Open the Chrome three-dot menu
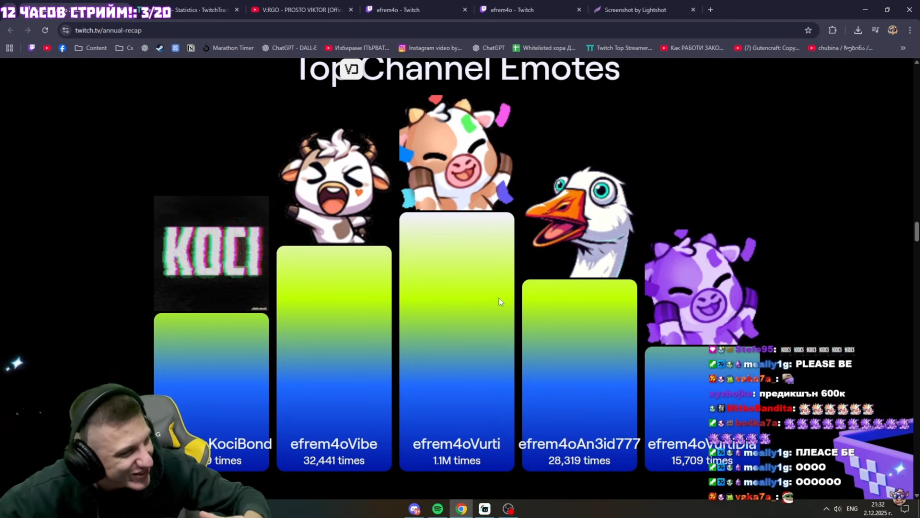The image size is (920, 518). [910, 30]
